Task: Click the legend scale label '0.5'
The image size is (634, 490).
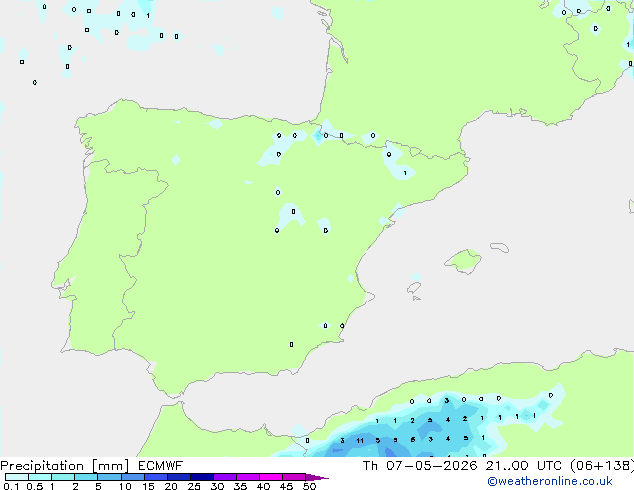Action: click(x=34, y=486)
